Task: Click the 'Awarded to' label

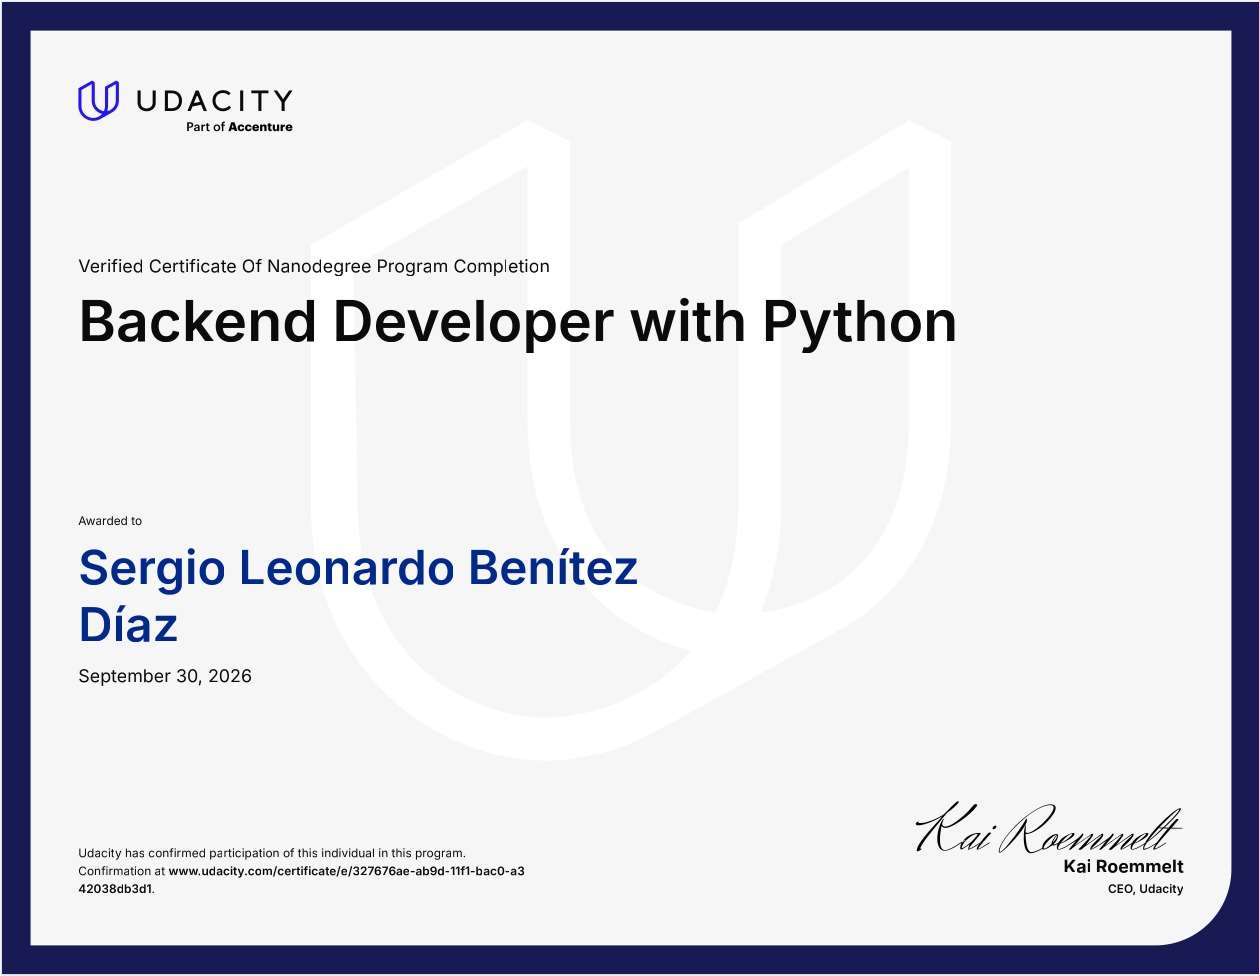Action: [x=110, y=521]
